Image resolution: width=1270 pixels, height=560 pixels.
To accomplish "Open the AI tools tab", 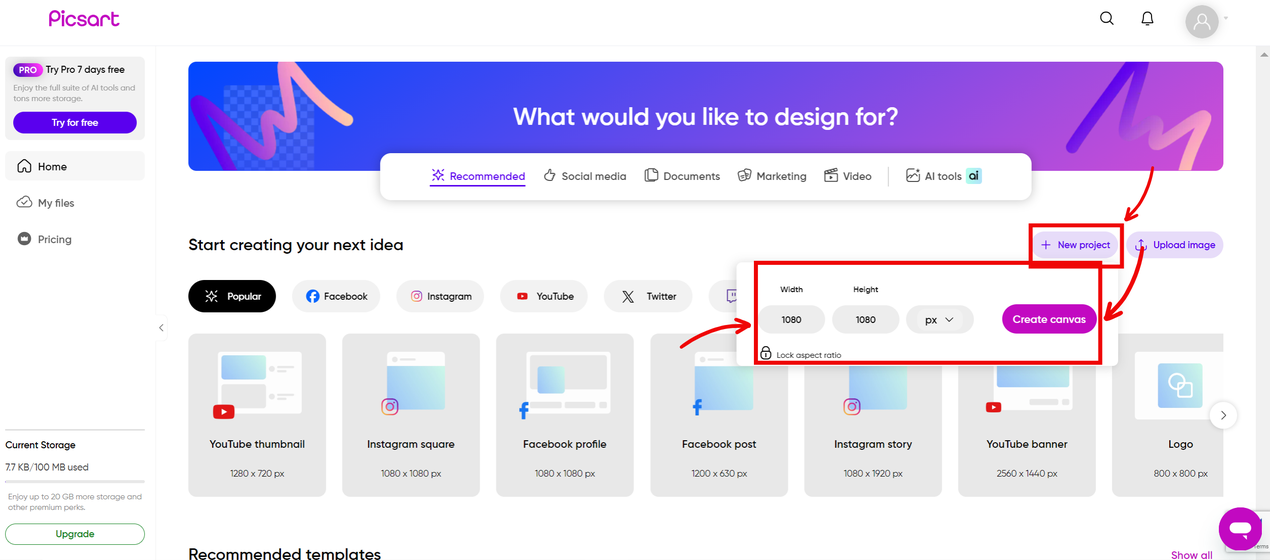I will click(943, 176).
